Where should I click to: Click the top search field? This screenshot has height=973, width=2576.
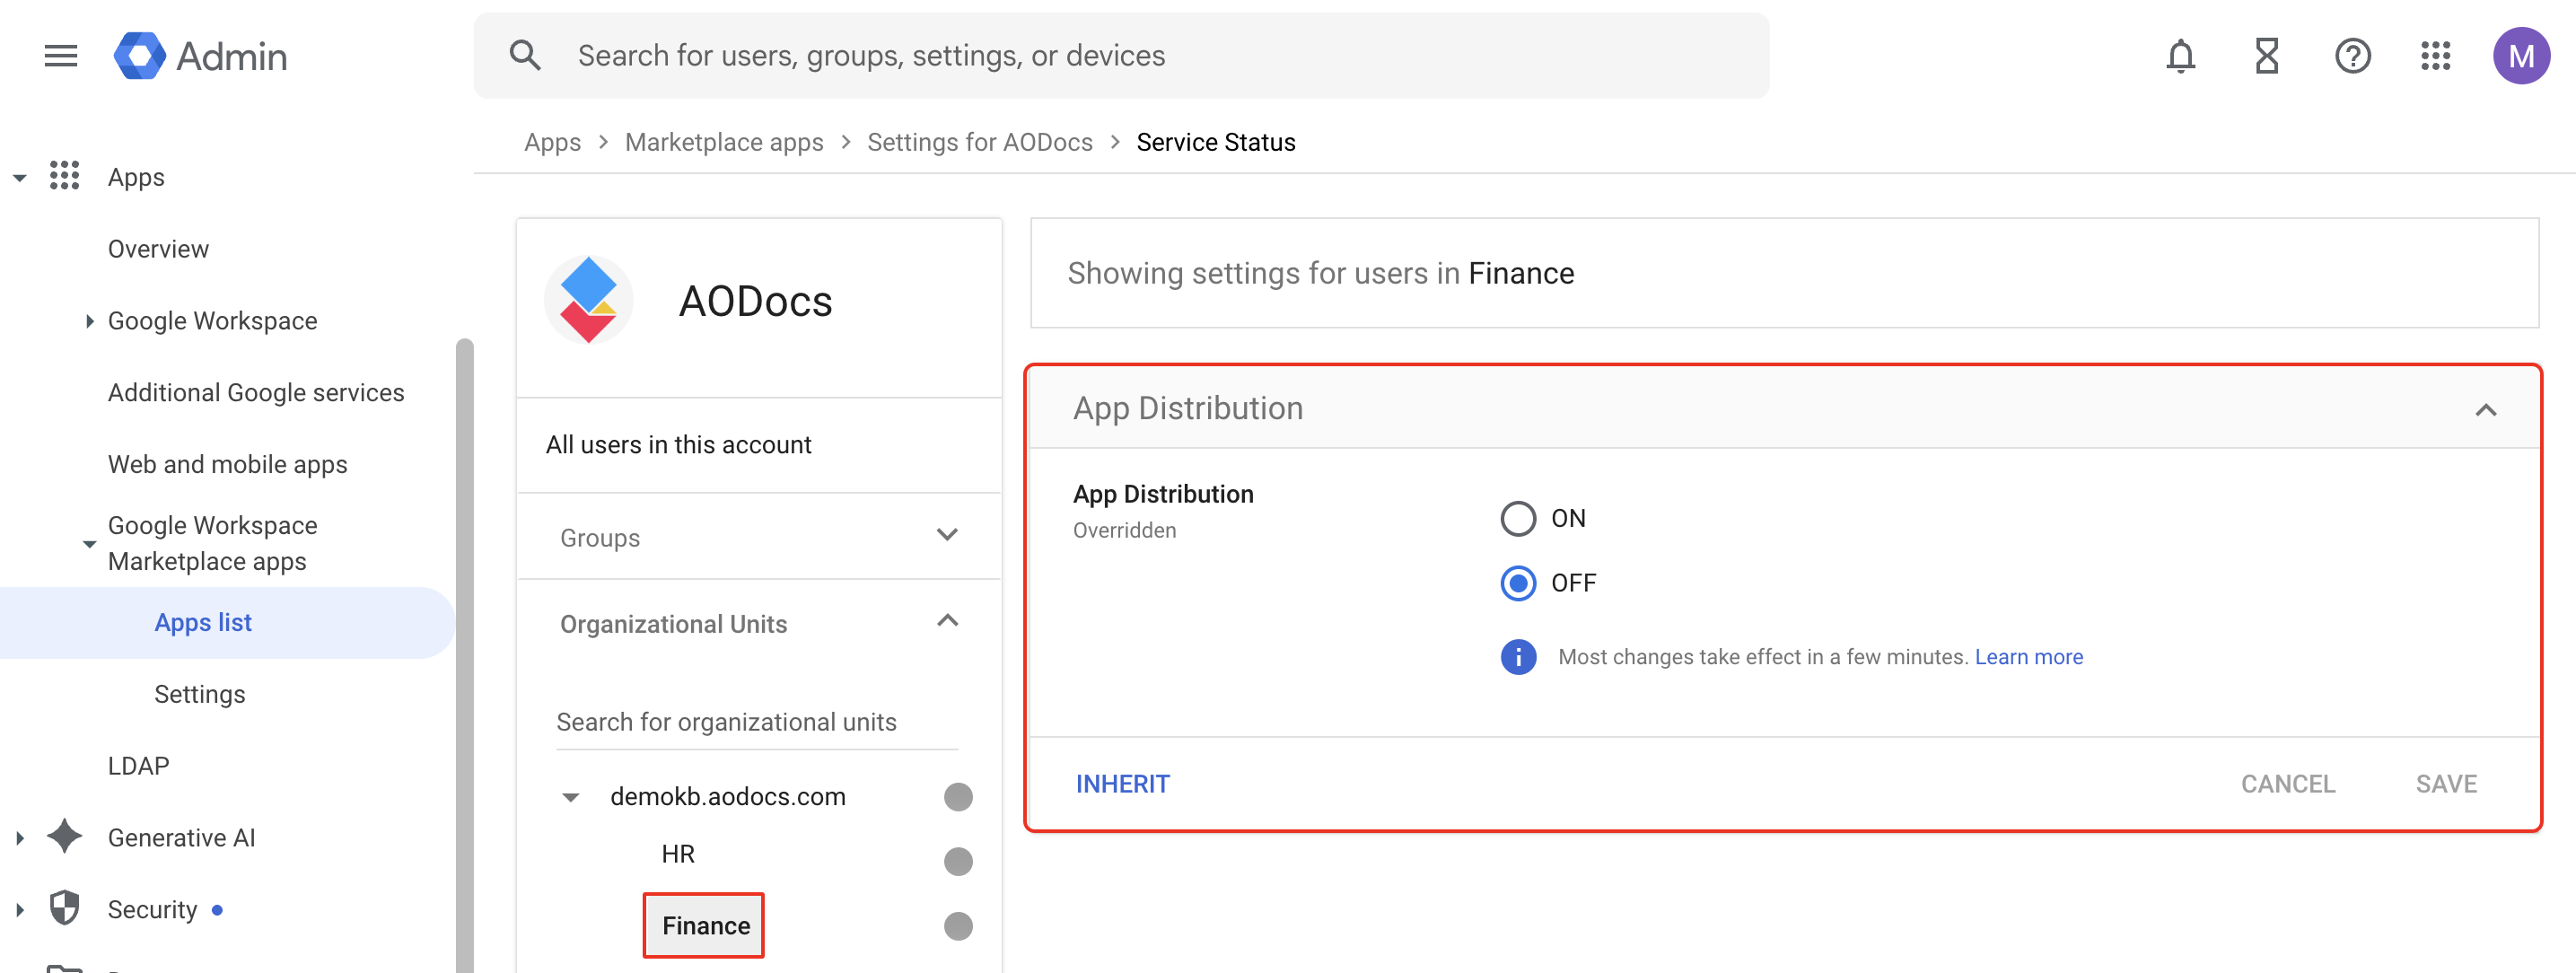point(1121,55)
